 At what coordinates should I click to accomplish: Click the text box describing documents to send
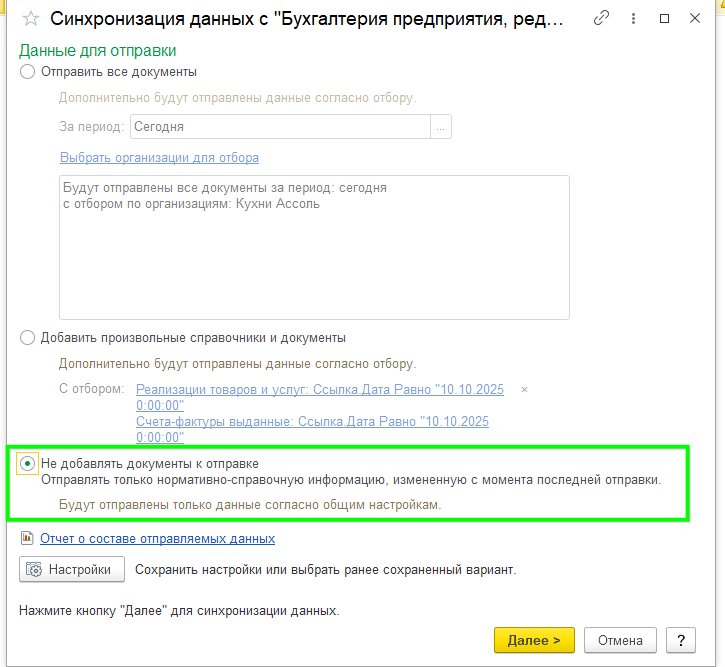coord(314,247)
